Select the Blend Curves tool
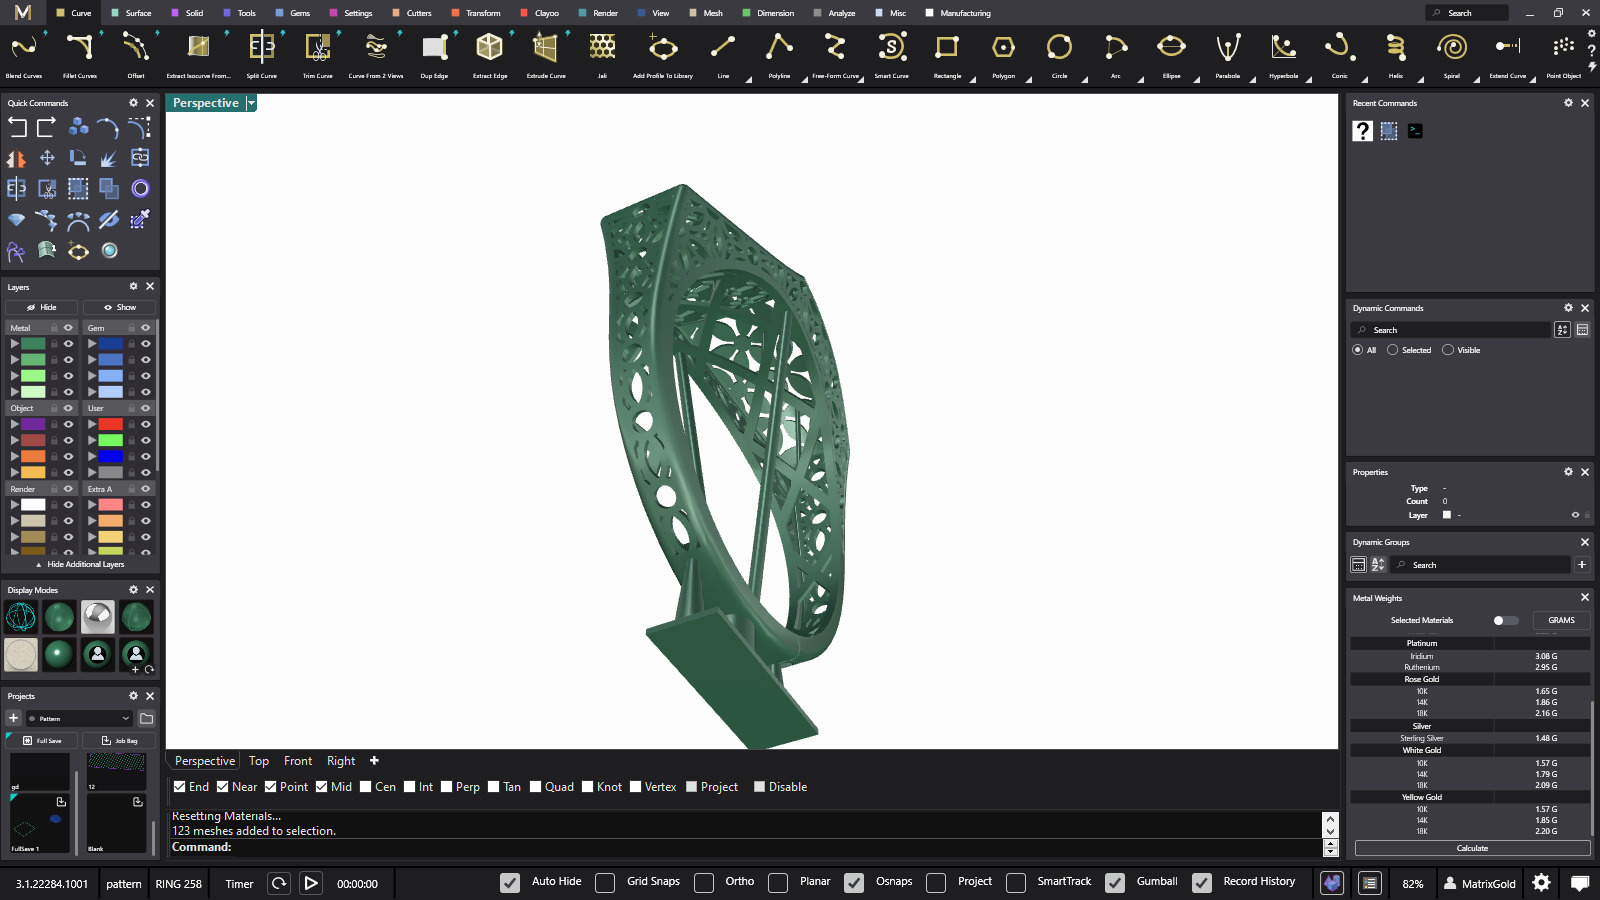Image resolution: width=1600 pixels, height=900 pixels. [24, 55]
